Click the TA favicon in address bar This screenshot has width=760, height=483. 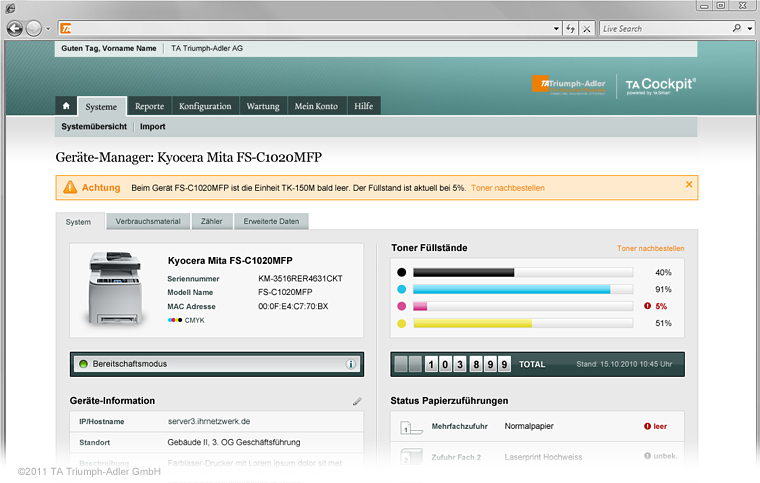66,29
